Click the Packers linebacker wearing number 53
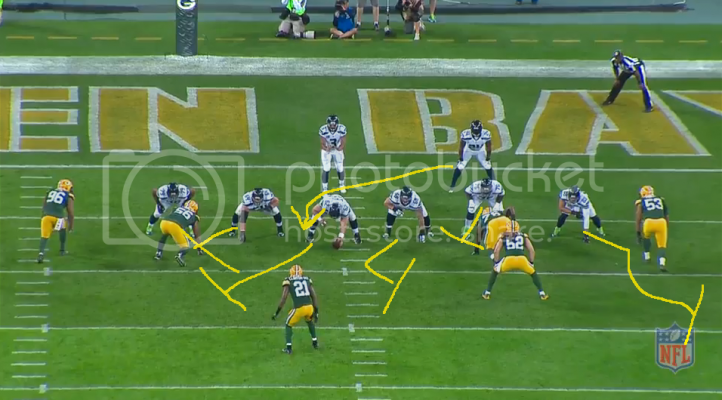The height and width of the screenshot is (400, 722). point(652,227)
